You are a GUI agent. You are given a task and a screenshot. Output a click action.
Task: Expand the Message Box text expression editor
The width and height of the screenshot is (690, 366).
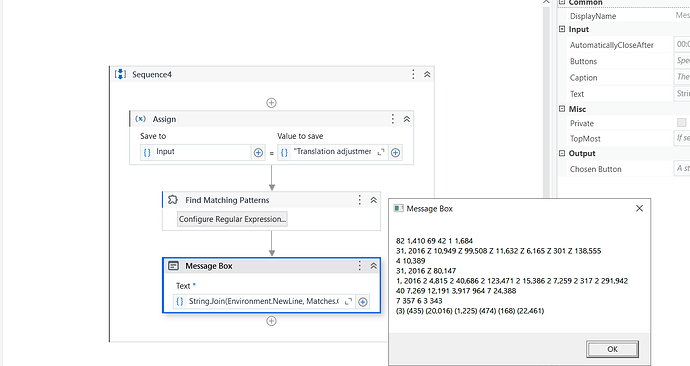pyautogui.click(x=348, y=301)
